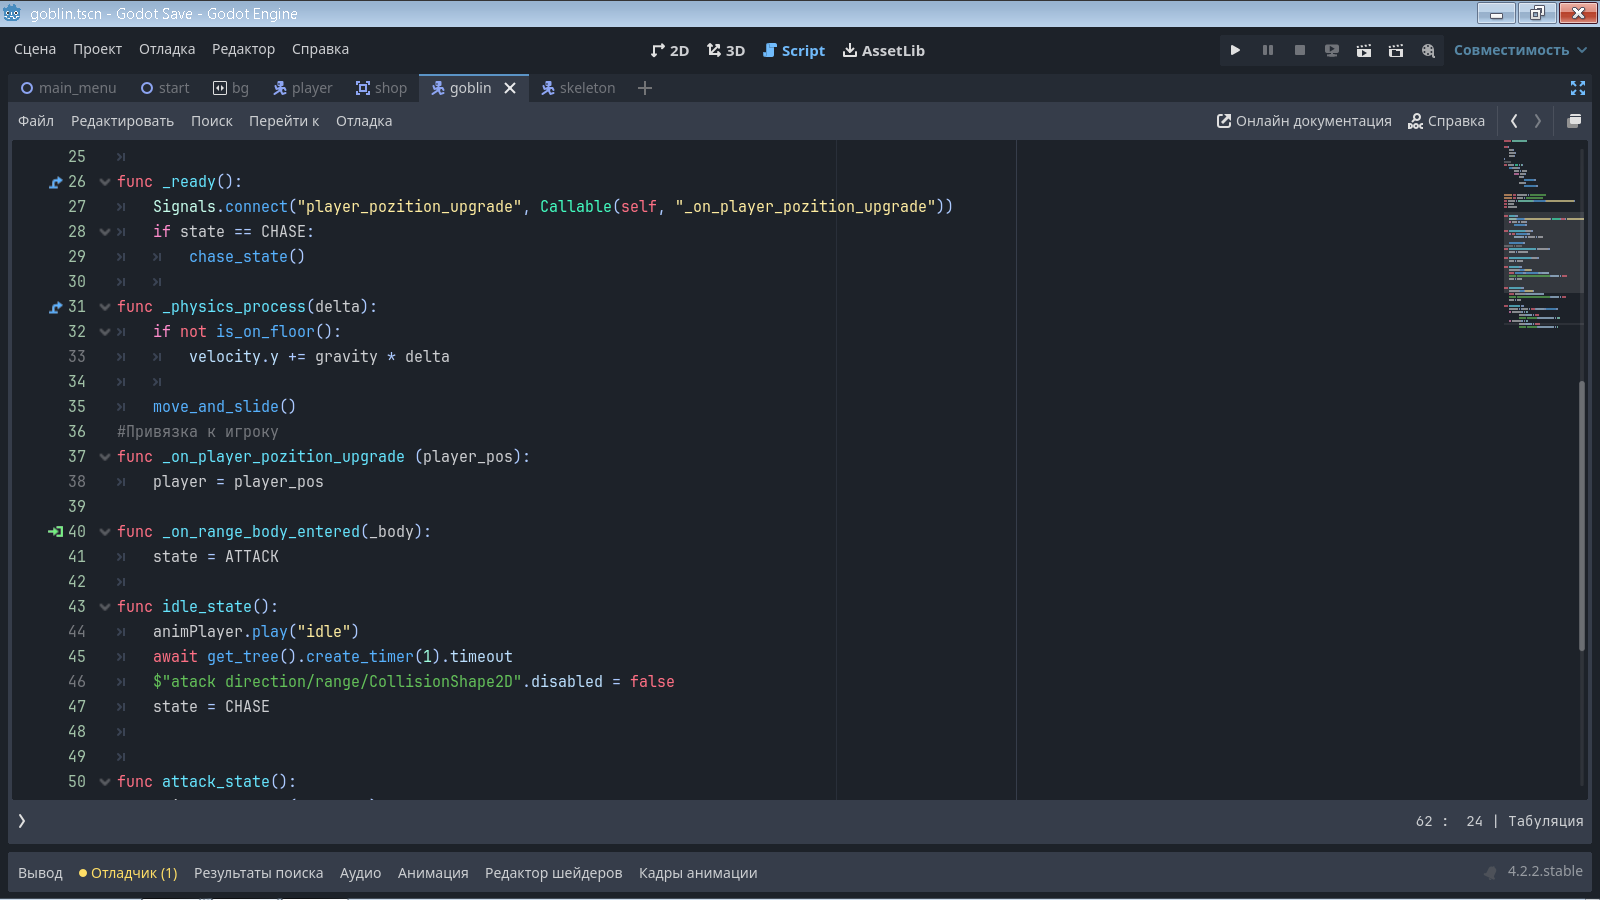Viewport: 1600px width, 900px height.
Task: Click the pause running project icon
Action: pos(1268,50)
